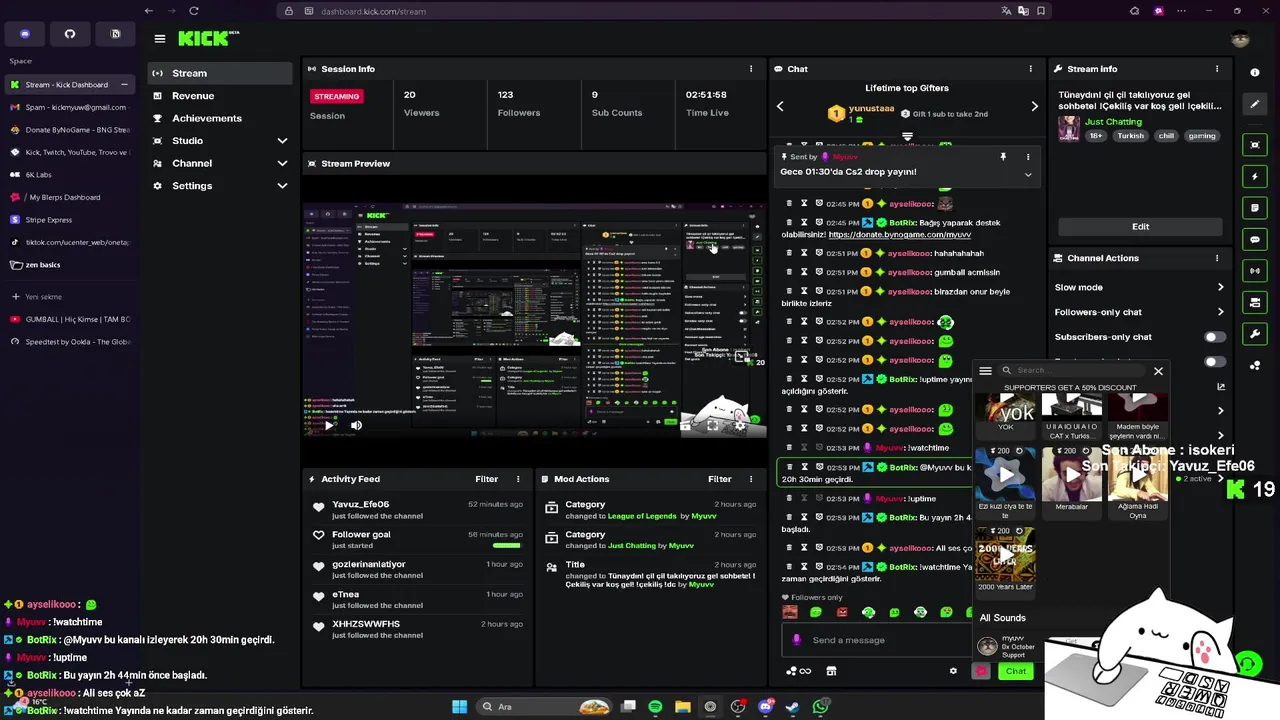This screenshot has width=1280, height=720.
Task: Open pinned message three-dot options
Action: [1027, 157]
